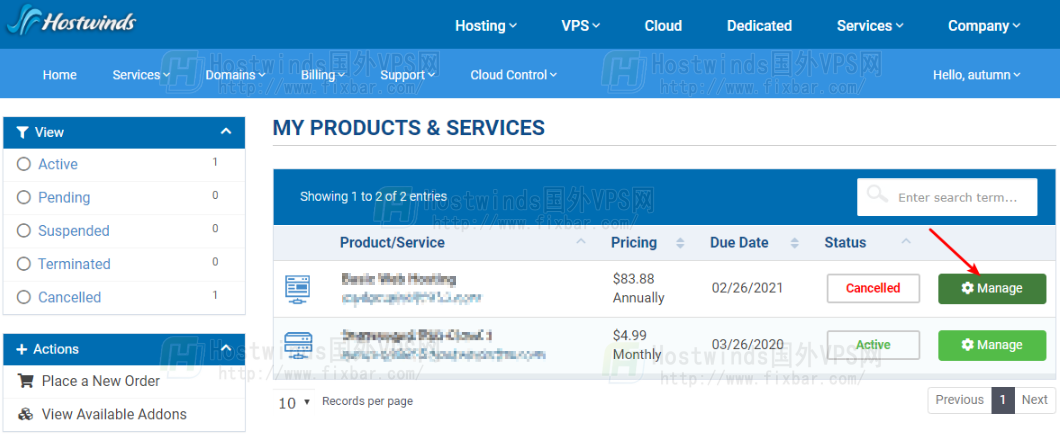
Task: Go to the Dedicated page
Action: click(x=759, y=26)
